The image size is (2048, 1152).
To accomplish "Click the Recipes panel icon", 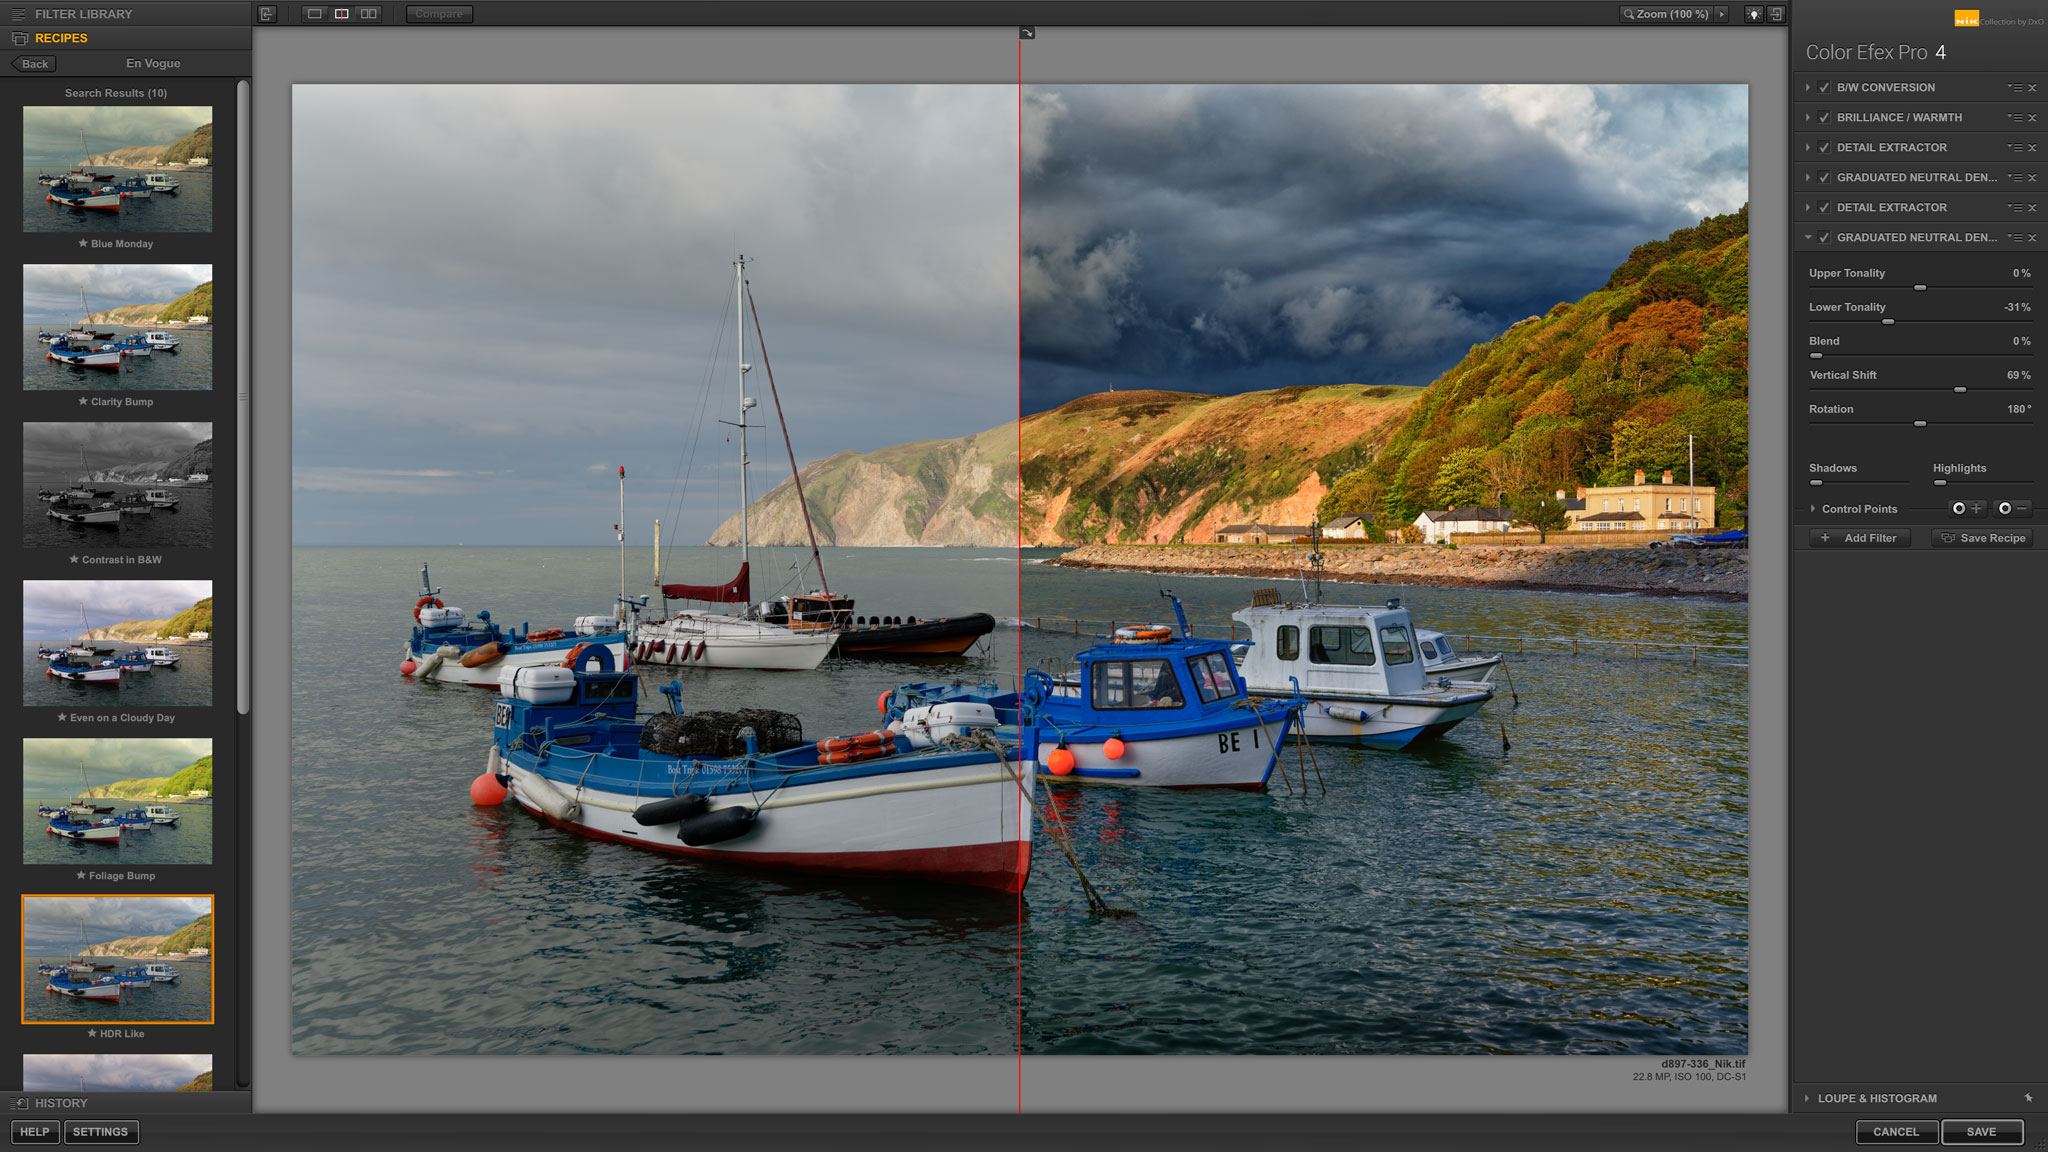I will pyautogui.click(x=19, y=38).
